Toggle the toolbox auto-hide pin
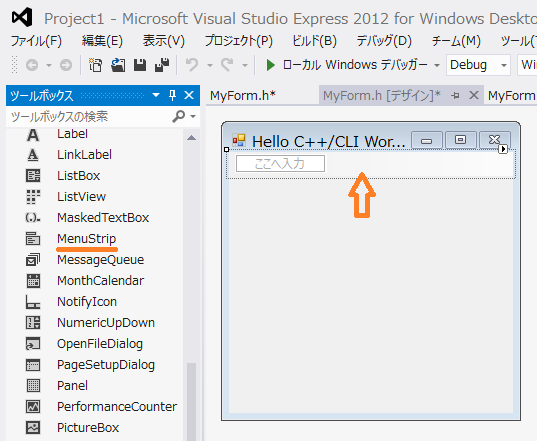 173,95
